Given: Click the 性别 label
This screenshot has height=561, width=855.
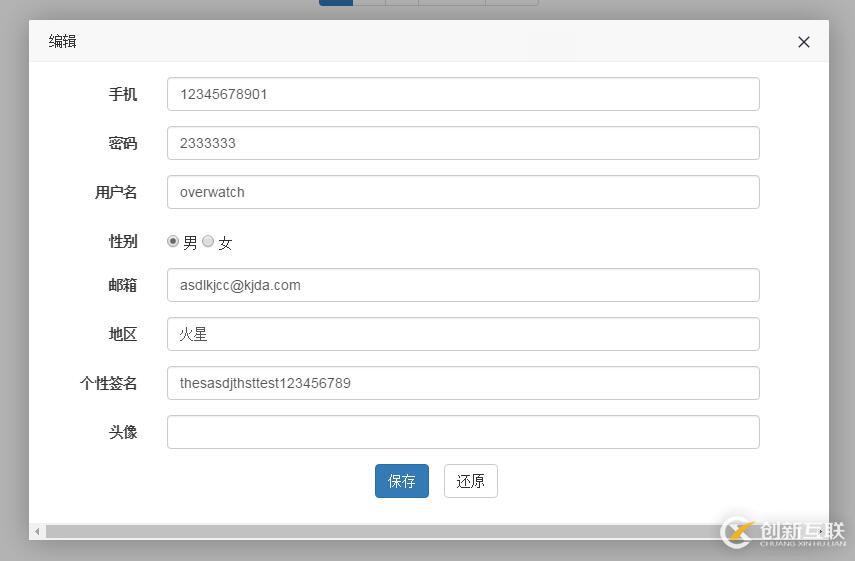Looking at the screenshot, I should coord(123,241).
